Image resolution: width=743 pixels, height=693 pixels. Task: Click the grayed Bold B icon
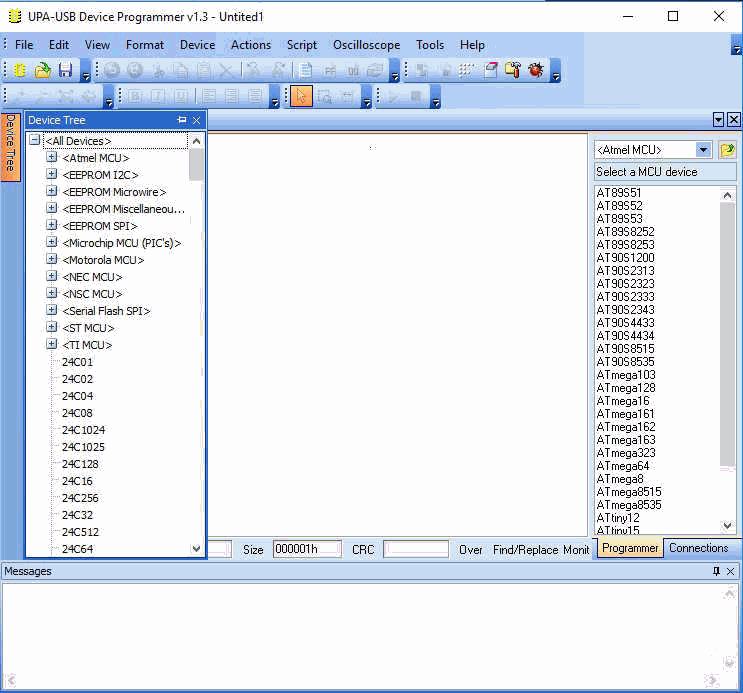[134, 96]
